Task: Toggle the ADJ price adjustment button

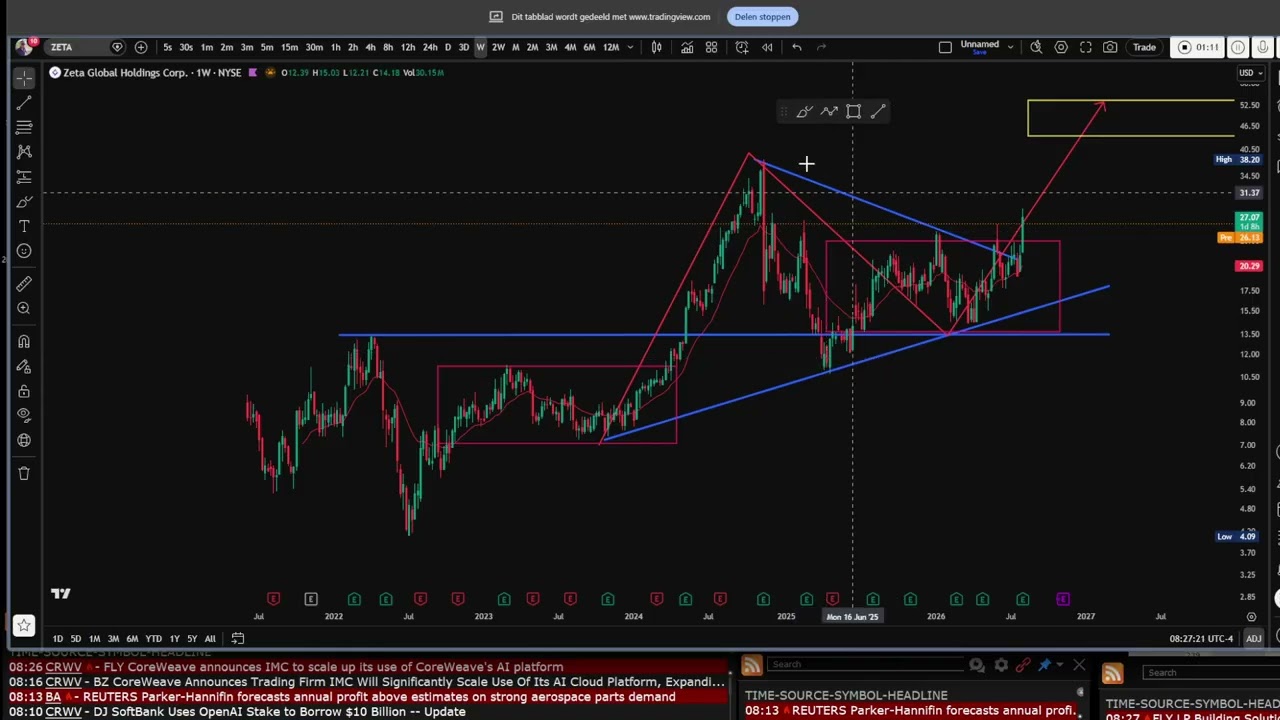Action: pos(1253,639)
